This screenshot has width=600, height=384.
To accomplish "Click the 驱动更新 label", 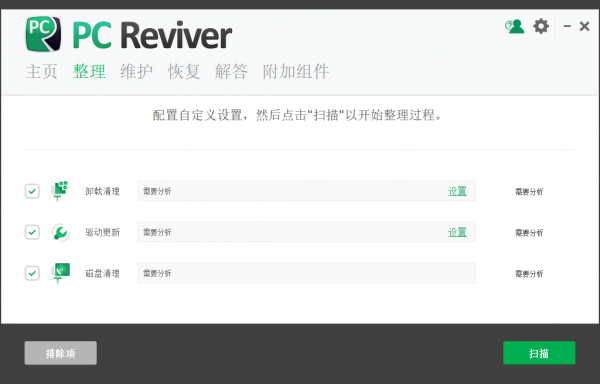I will [x=102, y=232].
